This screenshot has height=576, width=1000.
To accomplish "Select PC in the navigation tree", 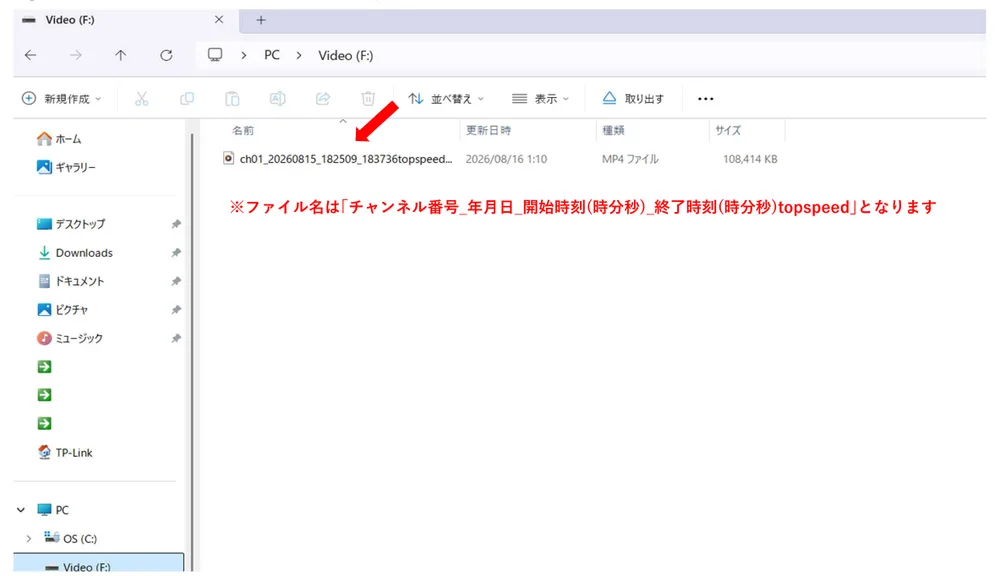I will [53, 510].
